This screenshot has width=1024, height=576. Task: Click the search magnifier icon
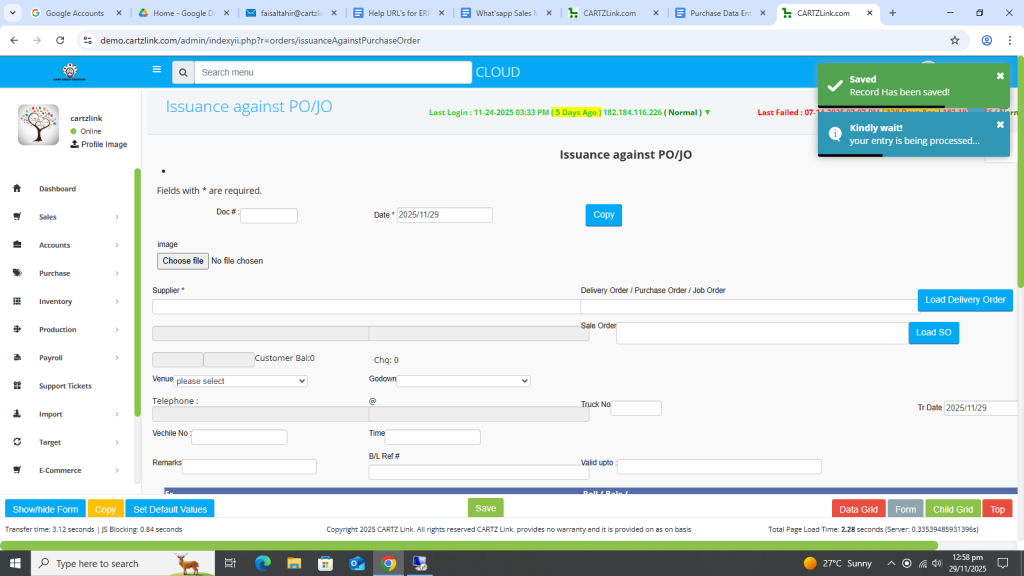pos(182,73)
